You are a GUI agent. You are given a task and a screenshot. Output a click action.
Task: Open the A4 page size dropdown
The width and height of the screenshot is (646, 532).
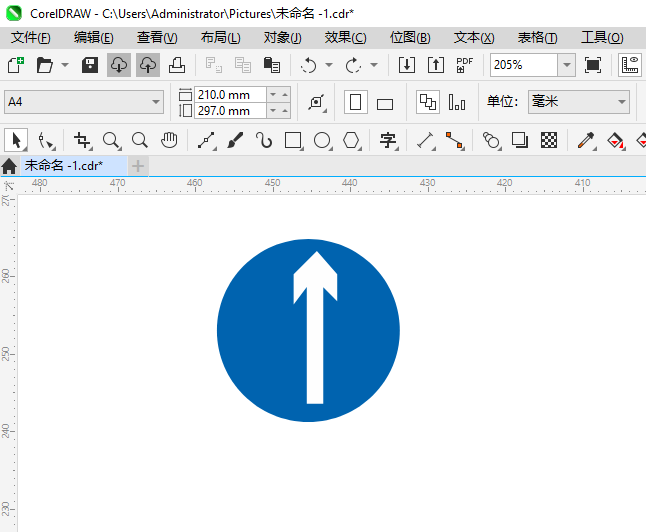(84, 102)
